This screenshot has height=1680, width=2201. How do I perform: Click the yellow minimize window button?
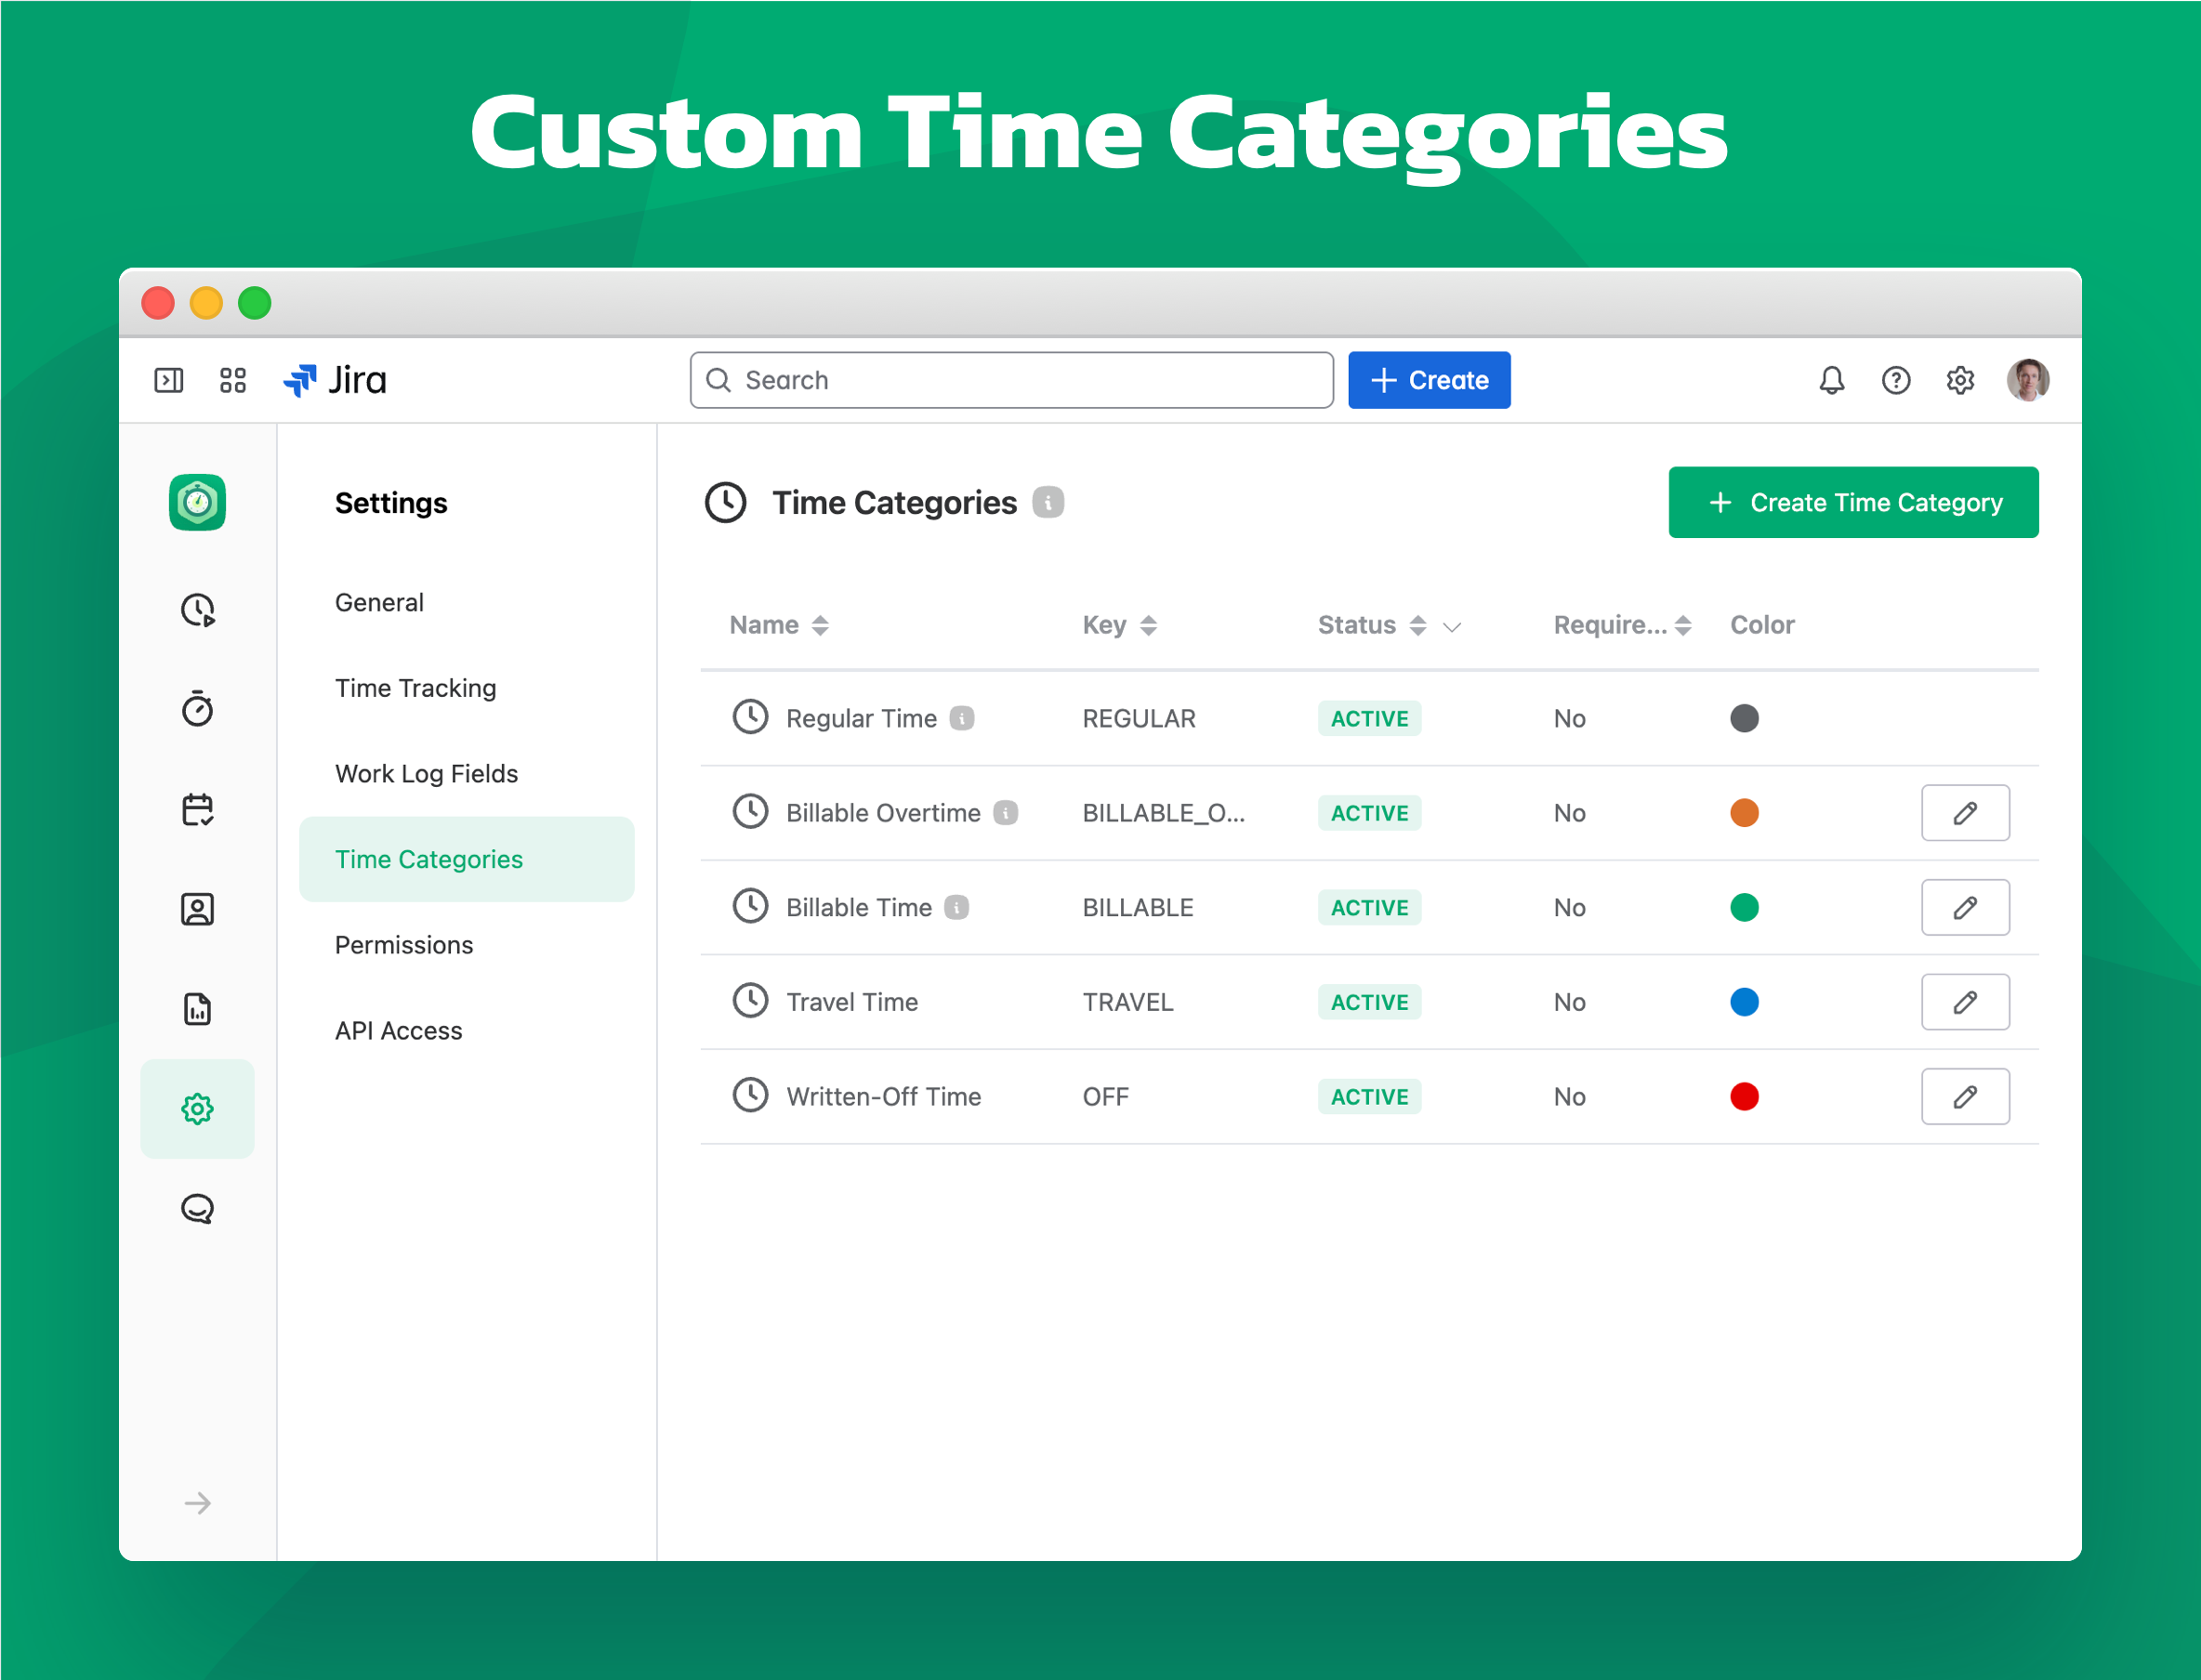(x=206, y=302)
